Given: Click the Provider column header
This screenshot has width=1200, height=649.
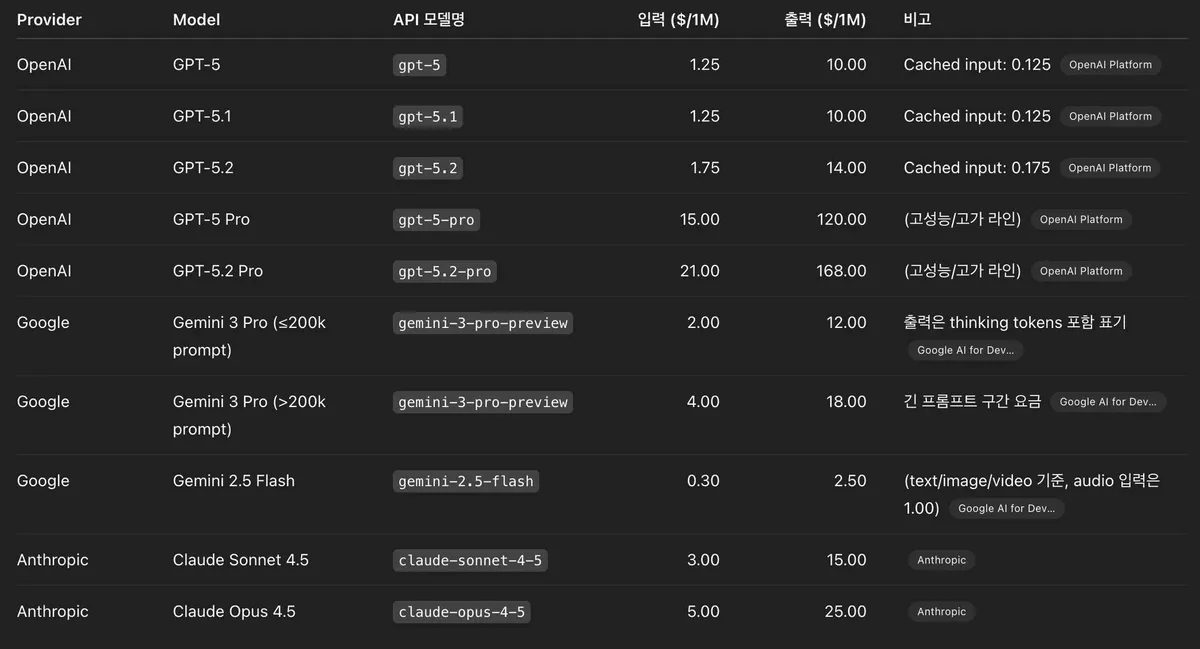Looking at the screenshot, I should point(49,19).
